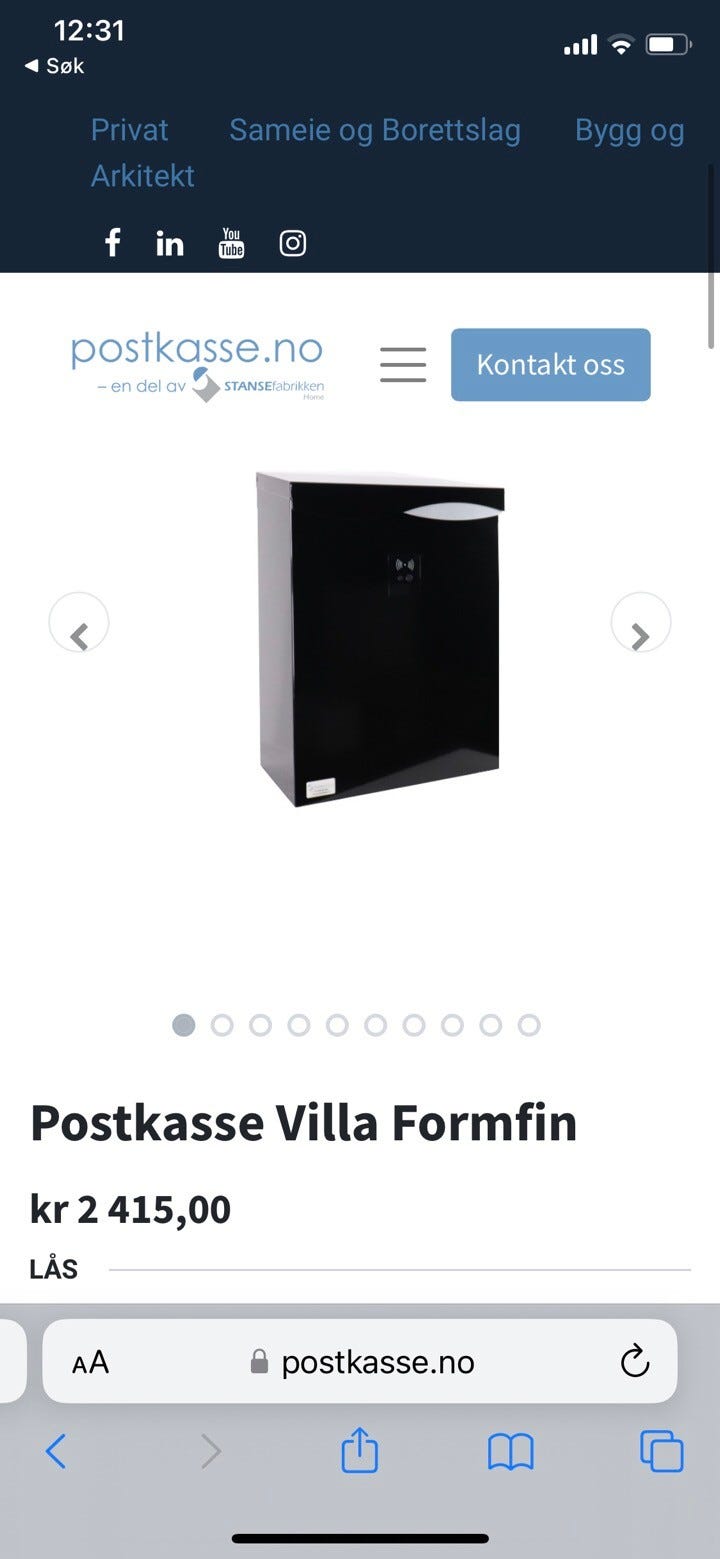The width and height of the screenshot is (720, 1559).
Task: Show previous product image
Action: pyautogui.click(x=79, y=623)
